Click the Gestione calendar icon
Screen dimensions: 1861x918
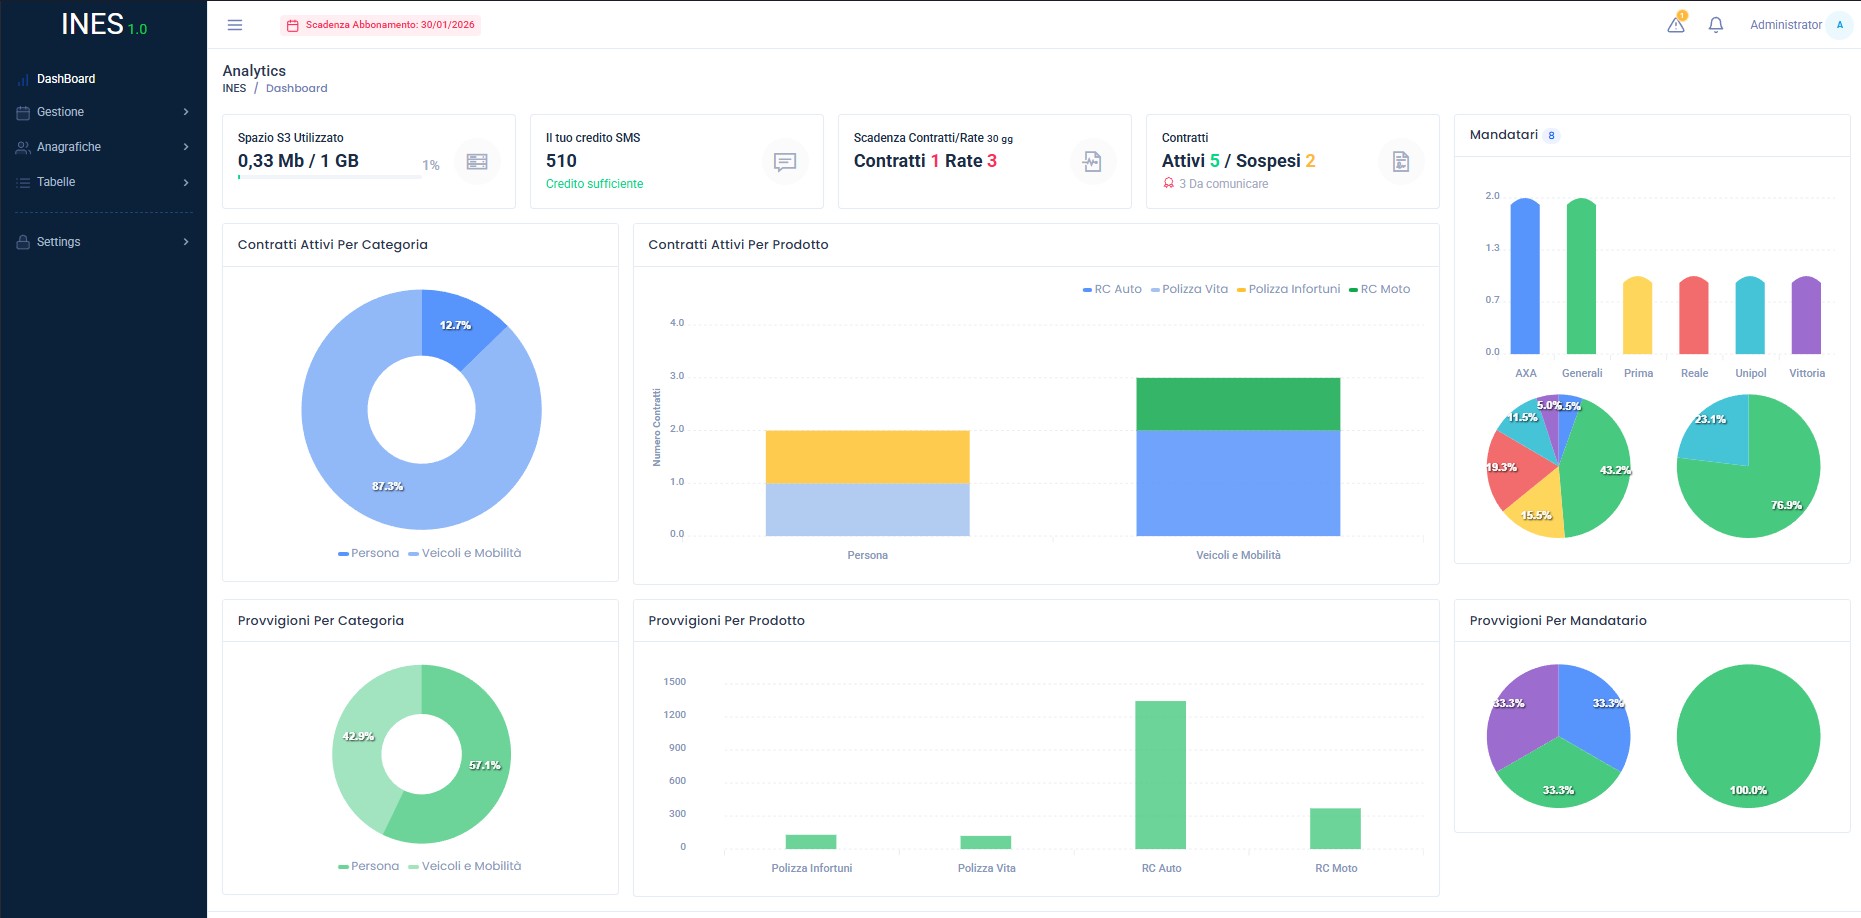click(21, 112)
